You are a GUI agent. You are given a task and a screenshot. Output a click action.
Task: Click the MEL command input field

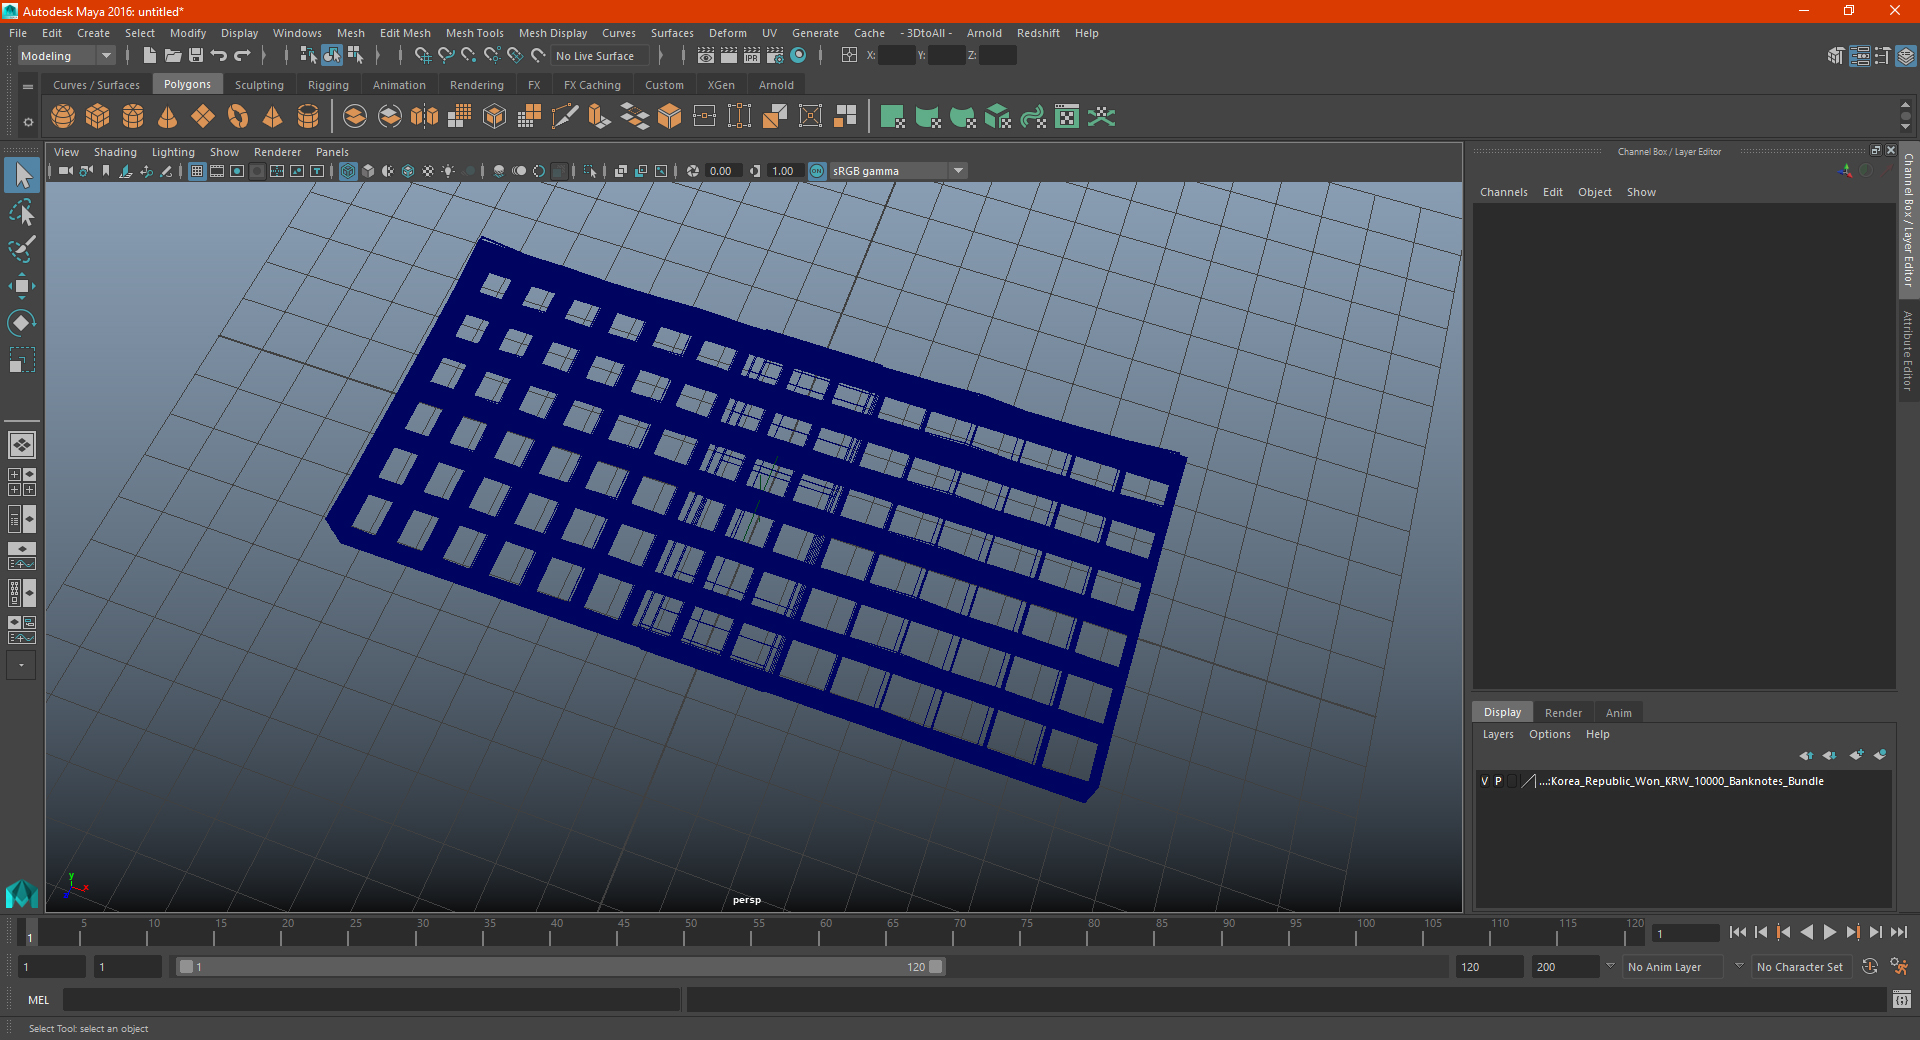tap(372, 999)
